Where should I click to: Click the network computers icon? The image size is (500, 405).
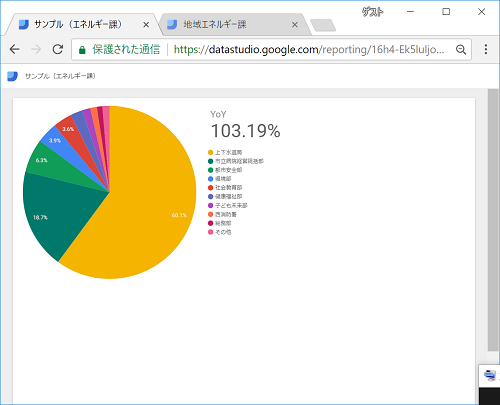click(490, 375)
